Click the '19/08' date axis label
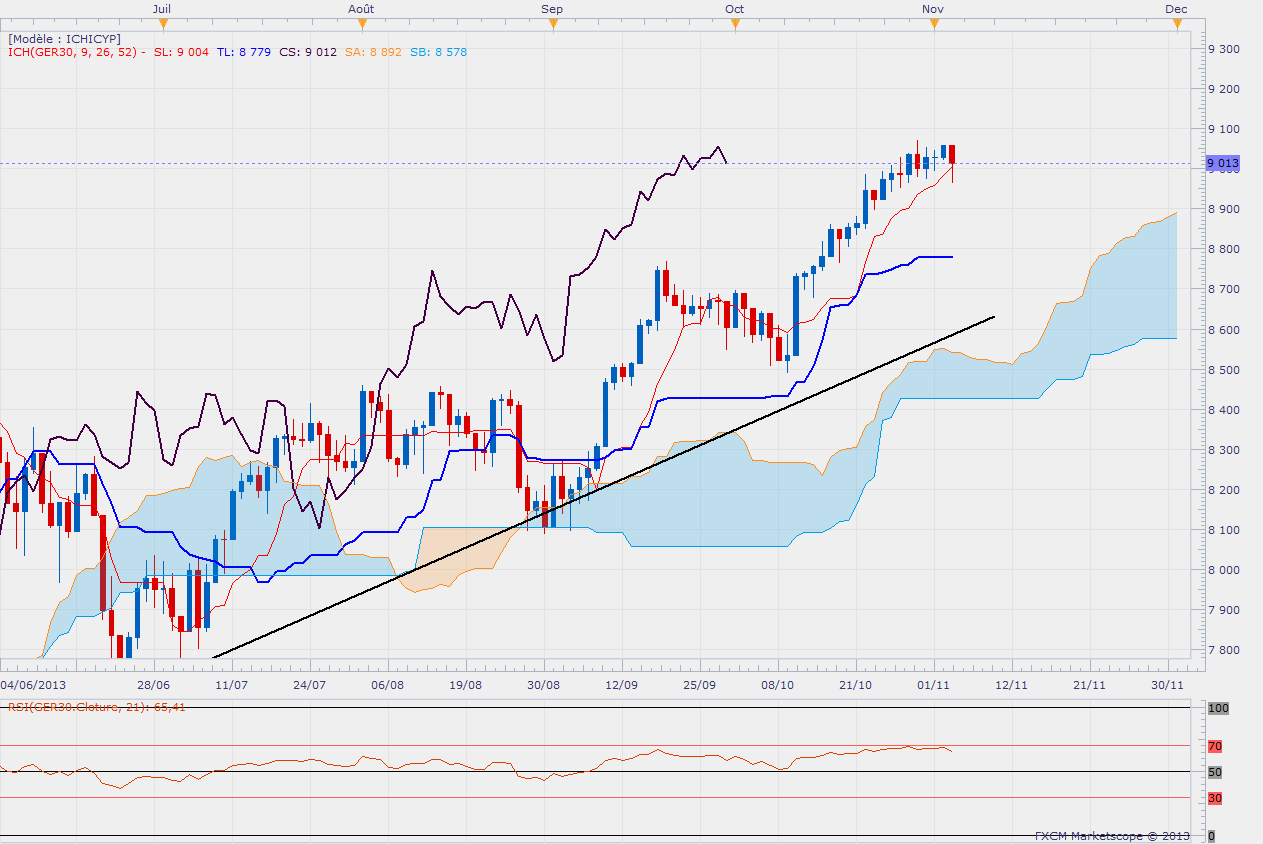 (466, 684)
